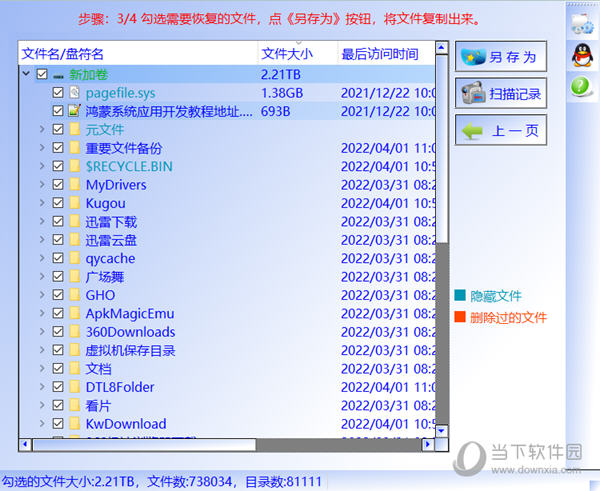Select the 虚拟机保存目录 folder name
The height and width of the screenshot is (491, 600).
(x=130, y=350)
